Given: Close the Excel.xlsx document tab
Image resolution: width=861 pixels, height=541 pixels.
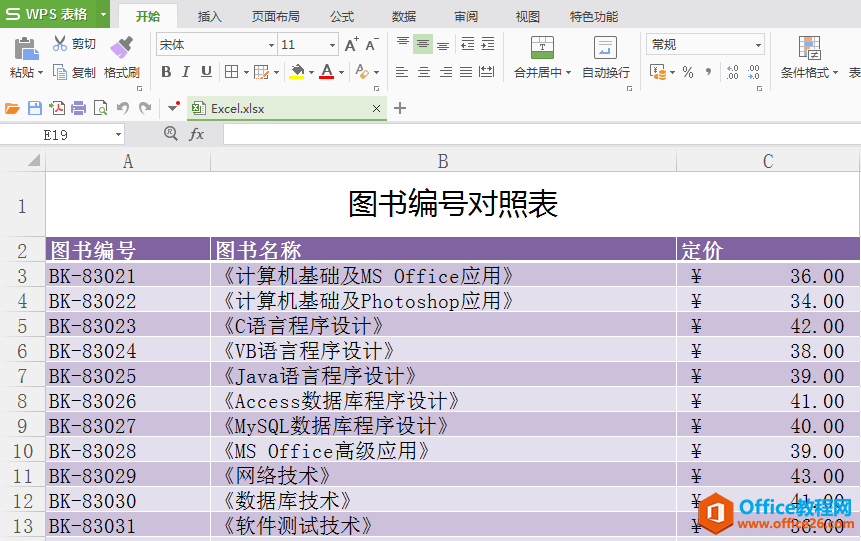Looking at the screenshot, I should (x=376, y=108).
